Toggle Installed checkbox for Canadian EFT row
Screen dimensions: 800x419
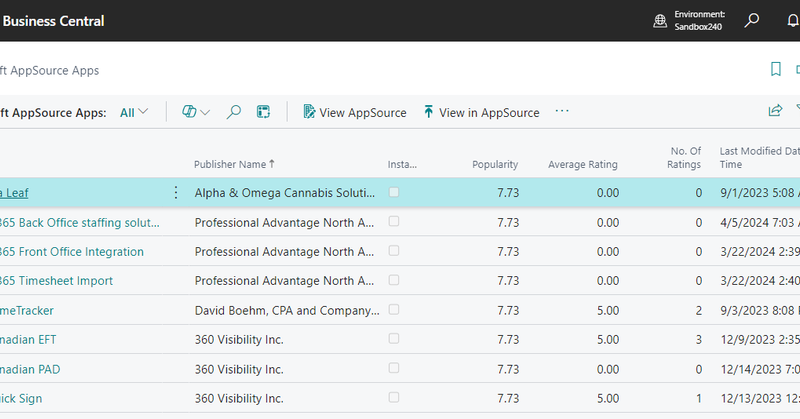[394, 339]
